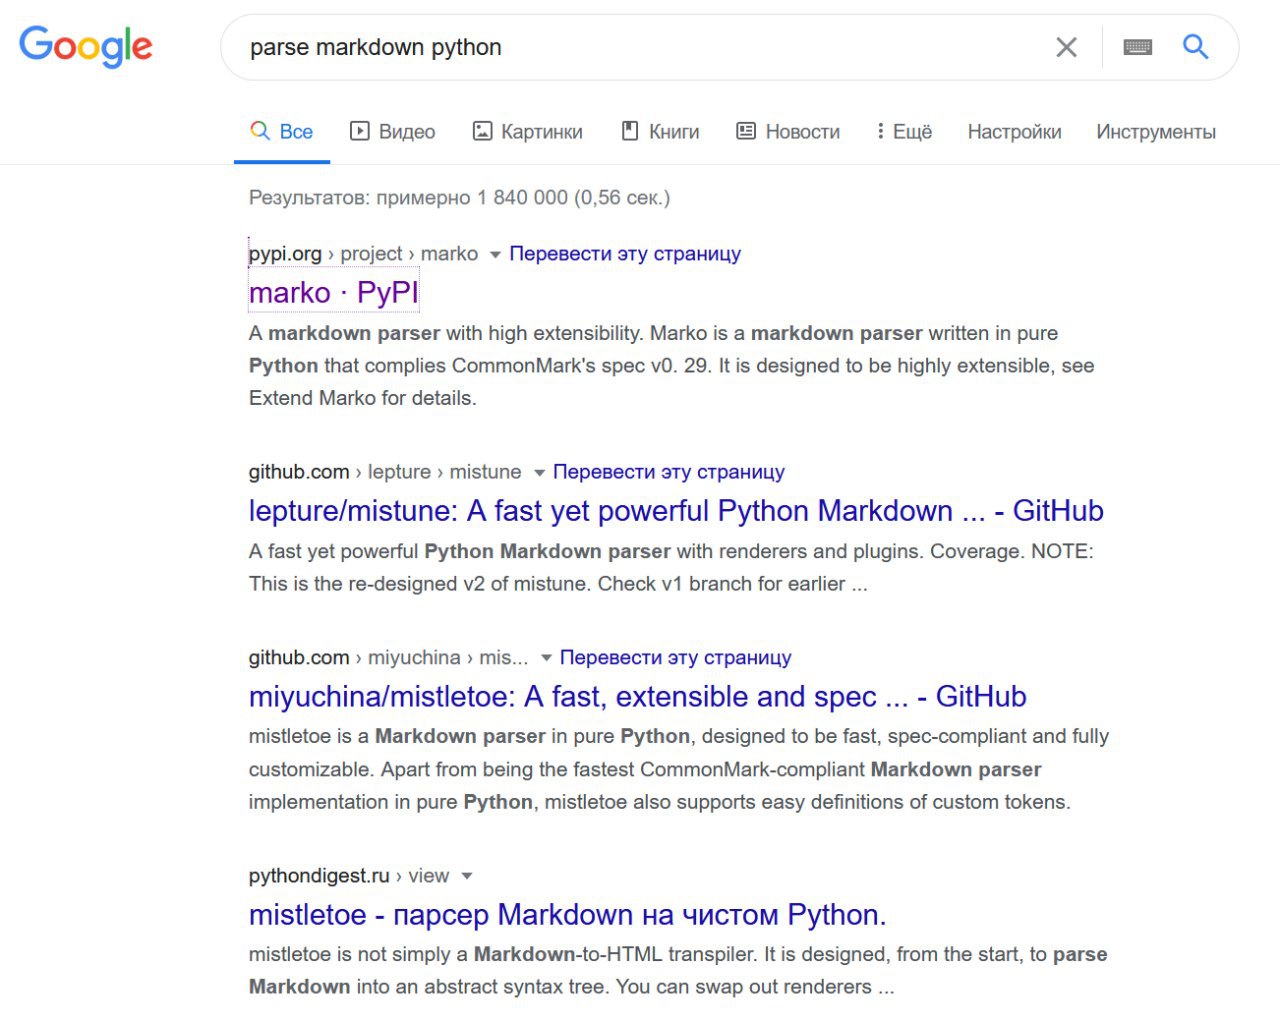Clear the search query with X icon
The width and height of the screenshot is (1280, 1022).
point(1066,47)
